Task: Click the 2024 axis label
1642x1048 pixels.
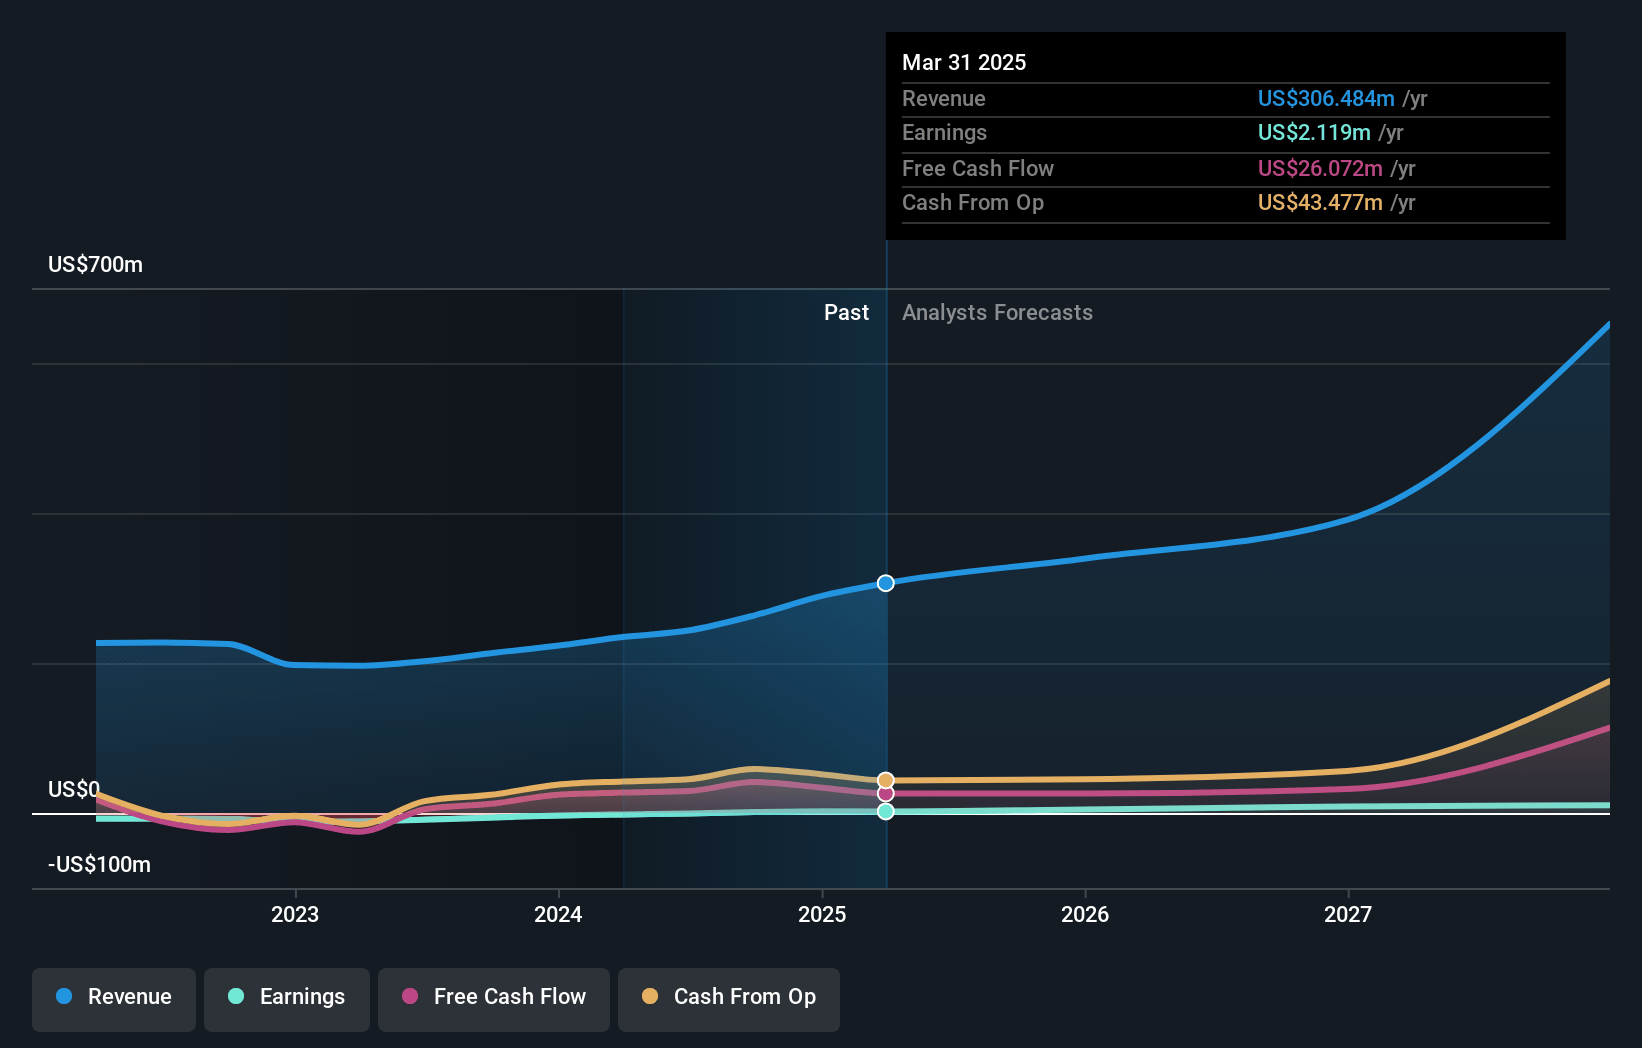Action: click(x=558, y=914)
